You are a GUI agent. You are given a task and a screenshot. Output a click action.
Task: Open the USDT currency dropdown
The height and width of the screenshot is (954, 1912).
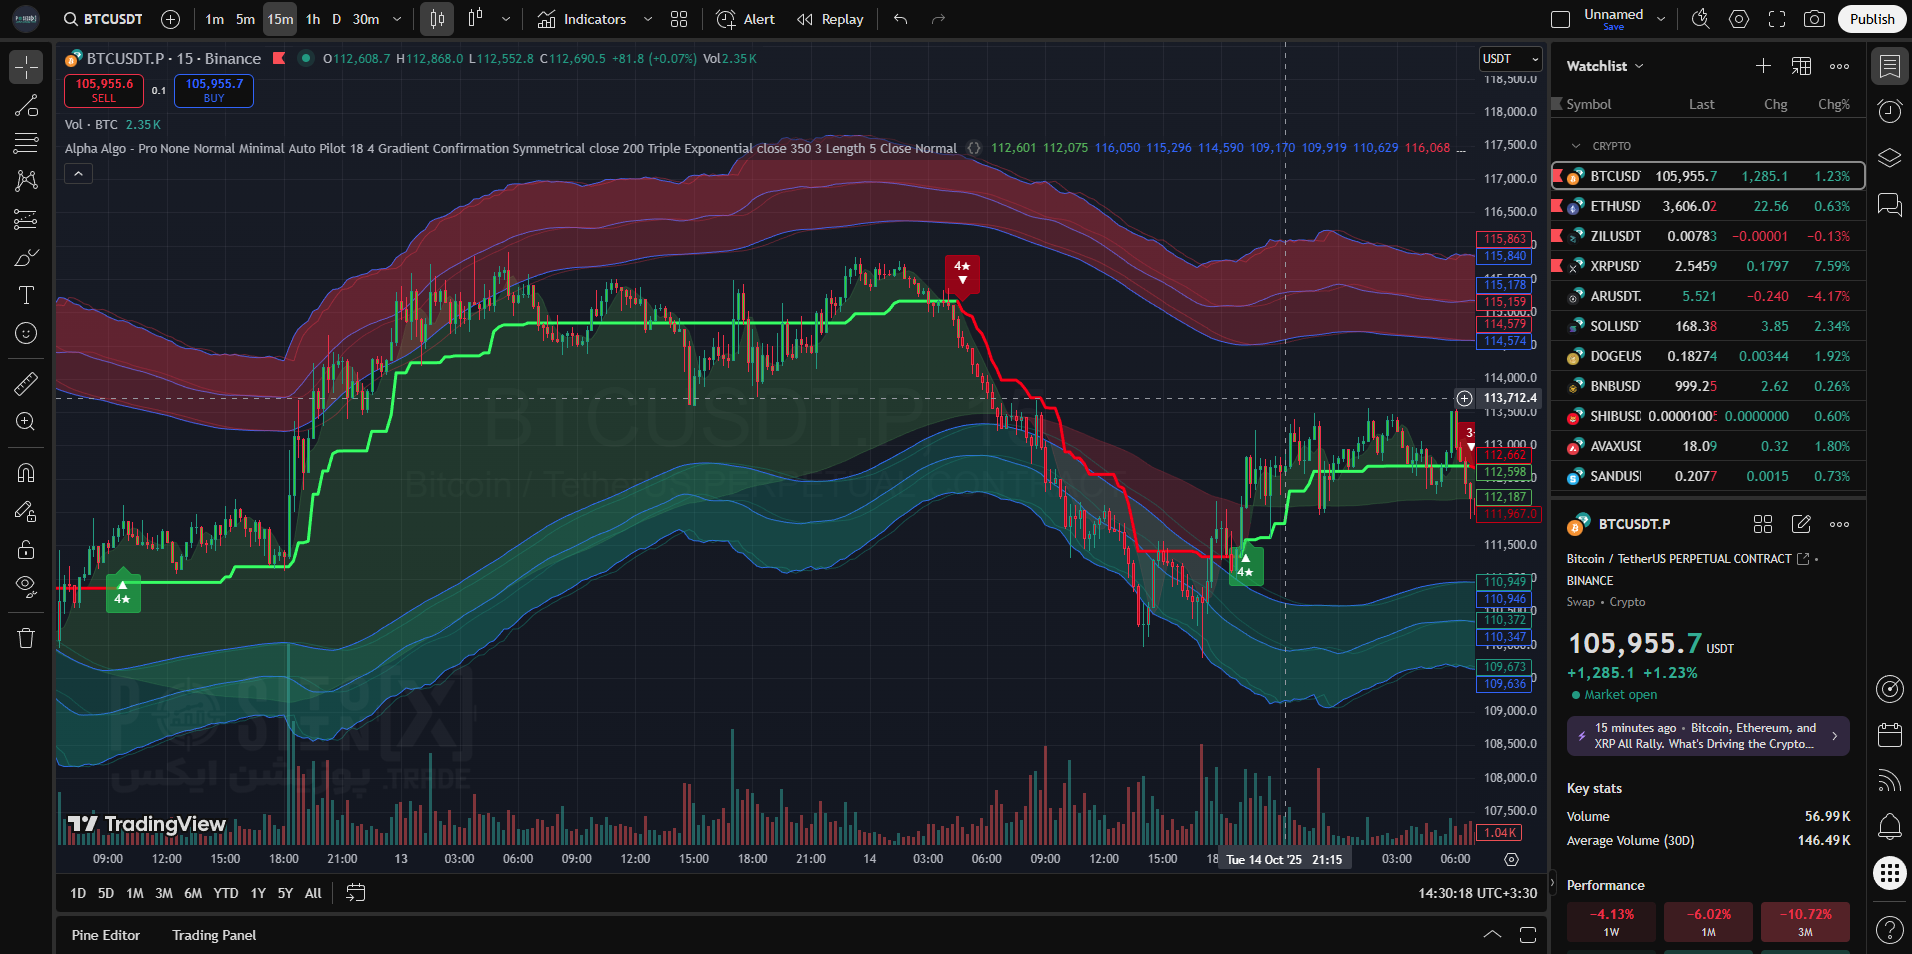(1510, 59)
